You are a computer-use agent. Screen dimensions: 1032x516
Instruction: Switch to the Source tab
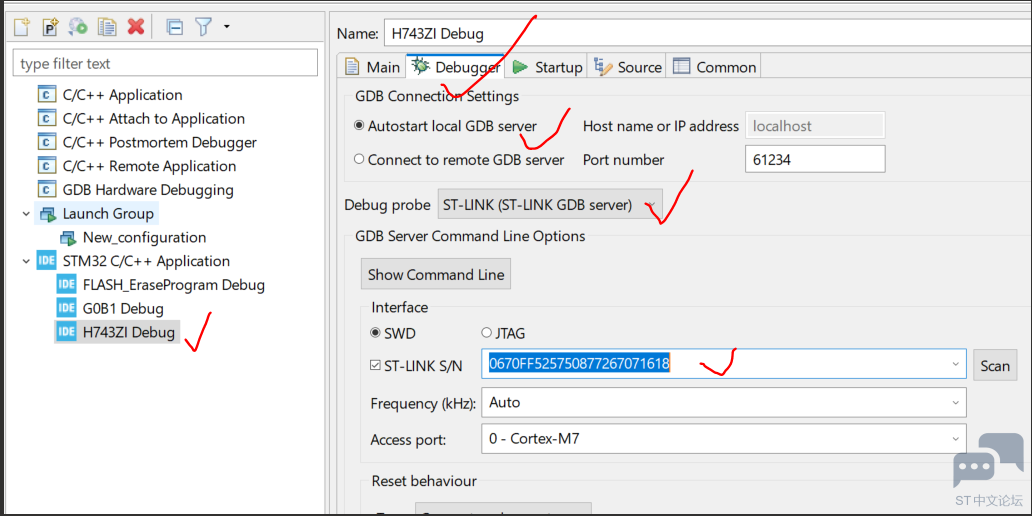click(x=627, y=67)
